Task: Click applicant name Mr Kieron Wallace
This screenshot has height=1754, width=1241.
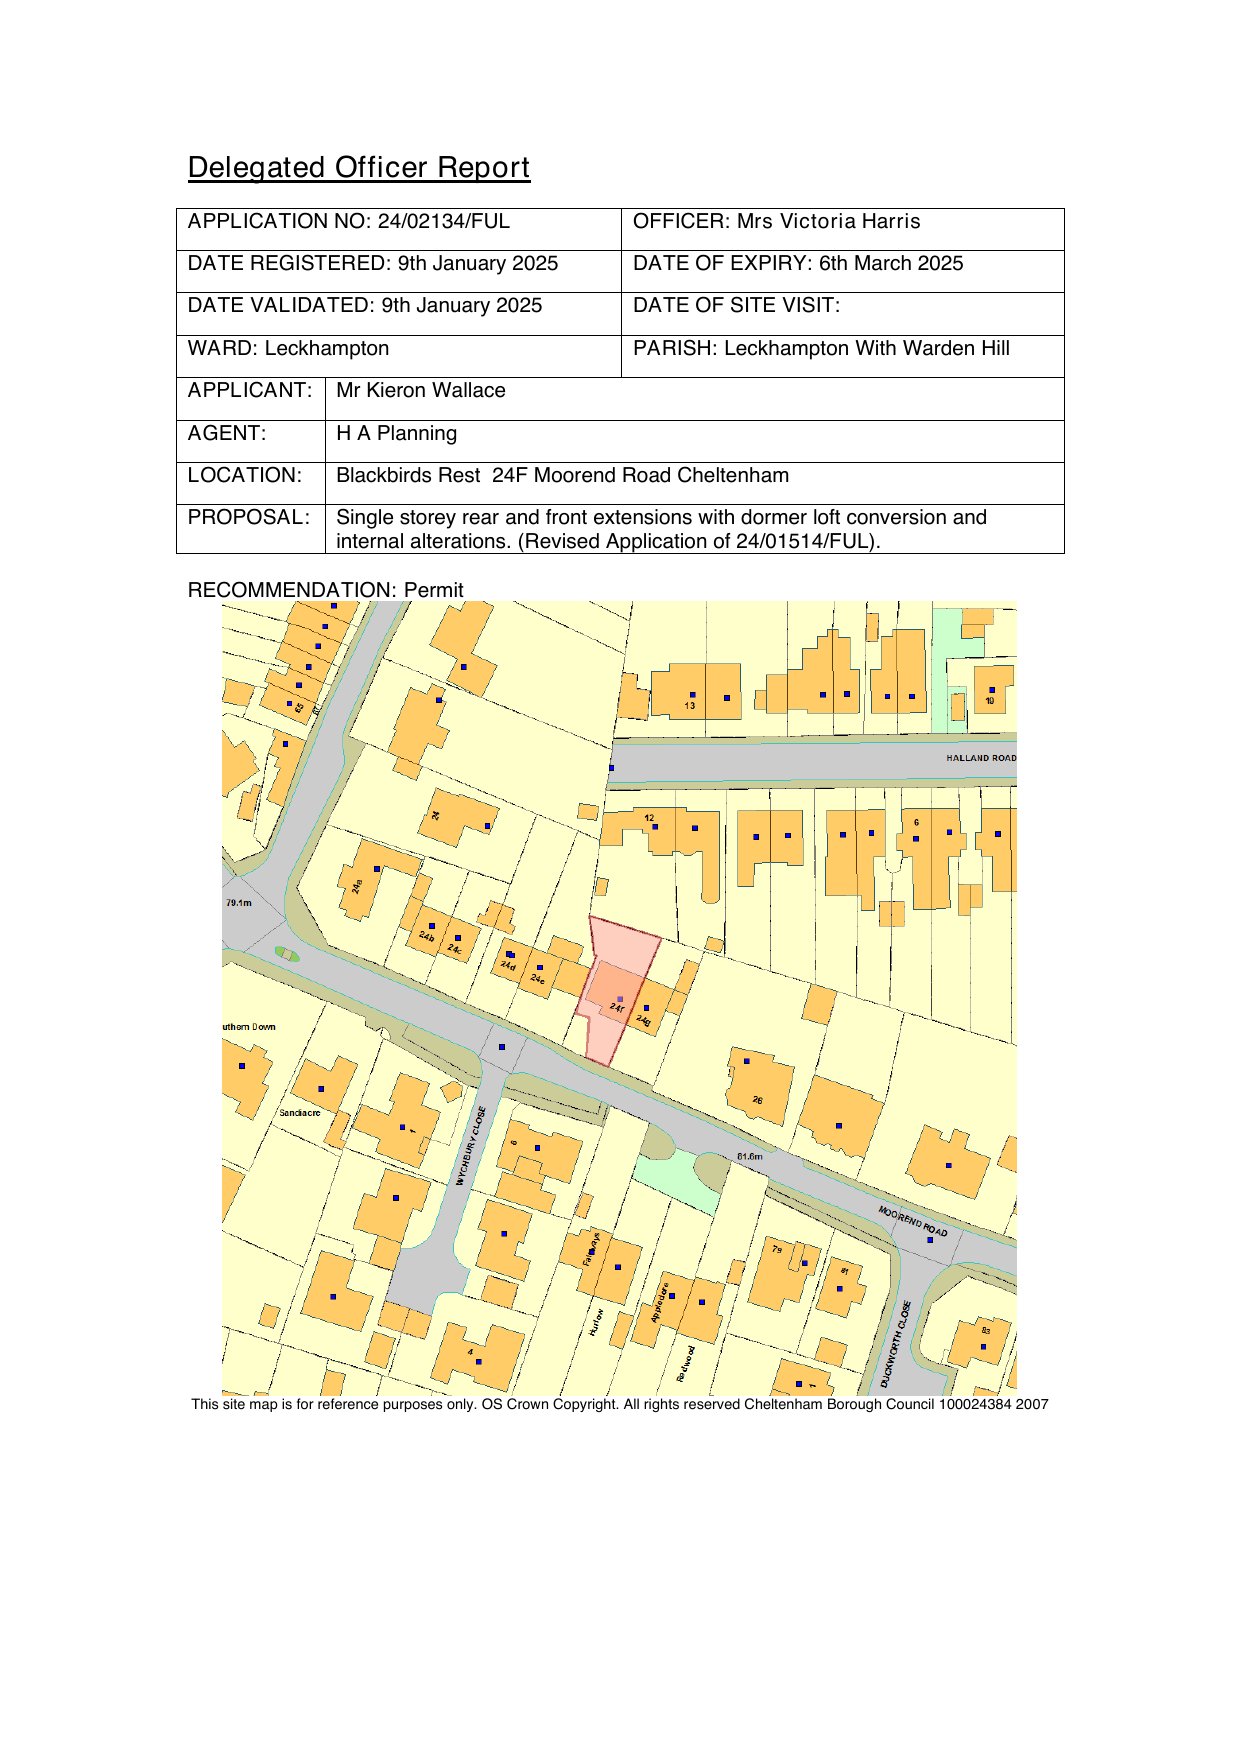Action: pos(420,391)
